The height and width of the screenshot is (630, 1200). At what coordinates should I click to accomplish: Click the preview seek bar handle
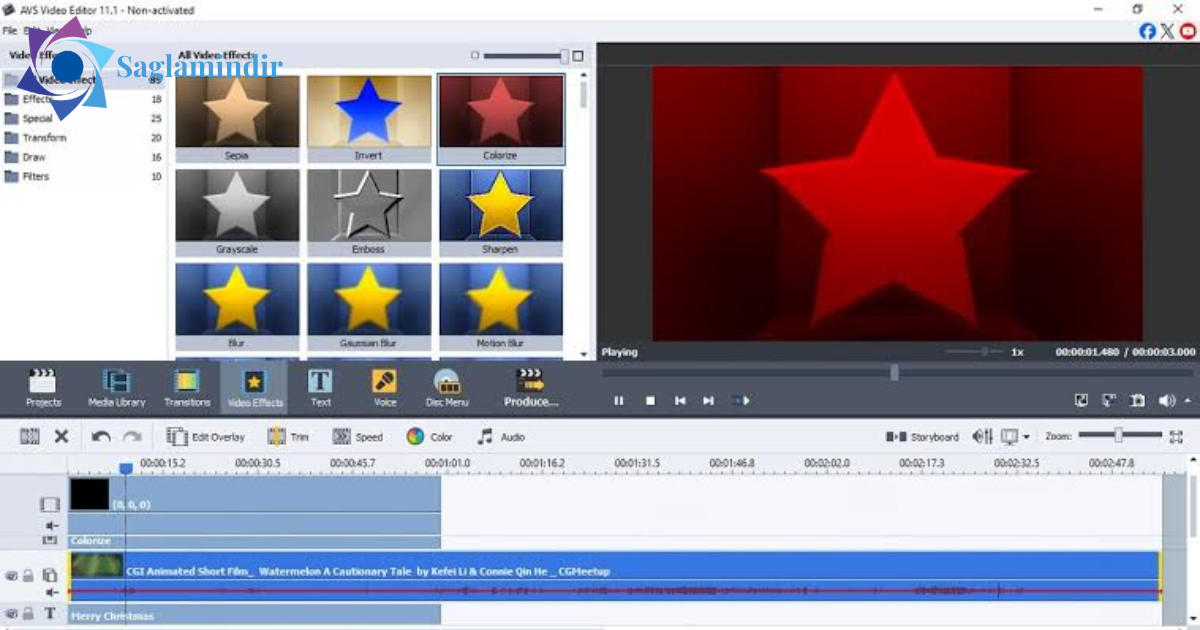point(894,372)
